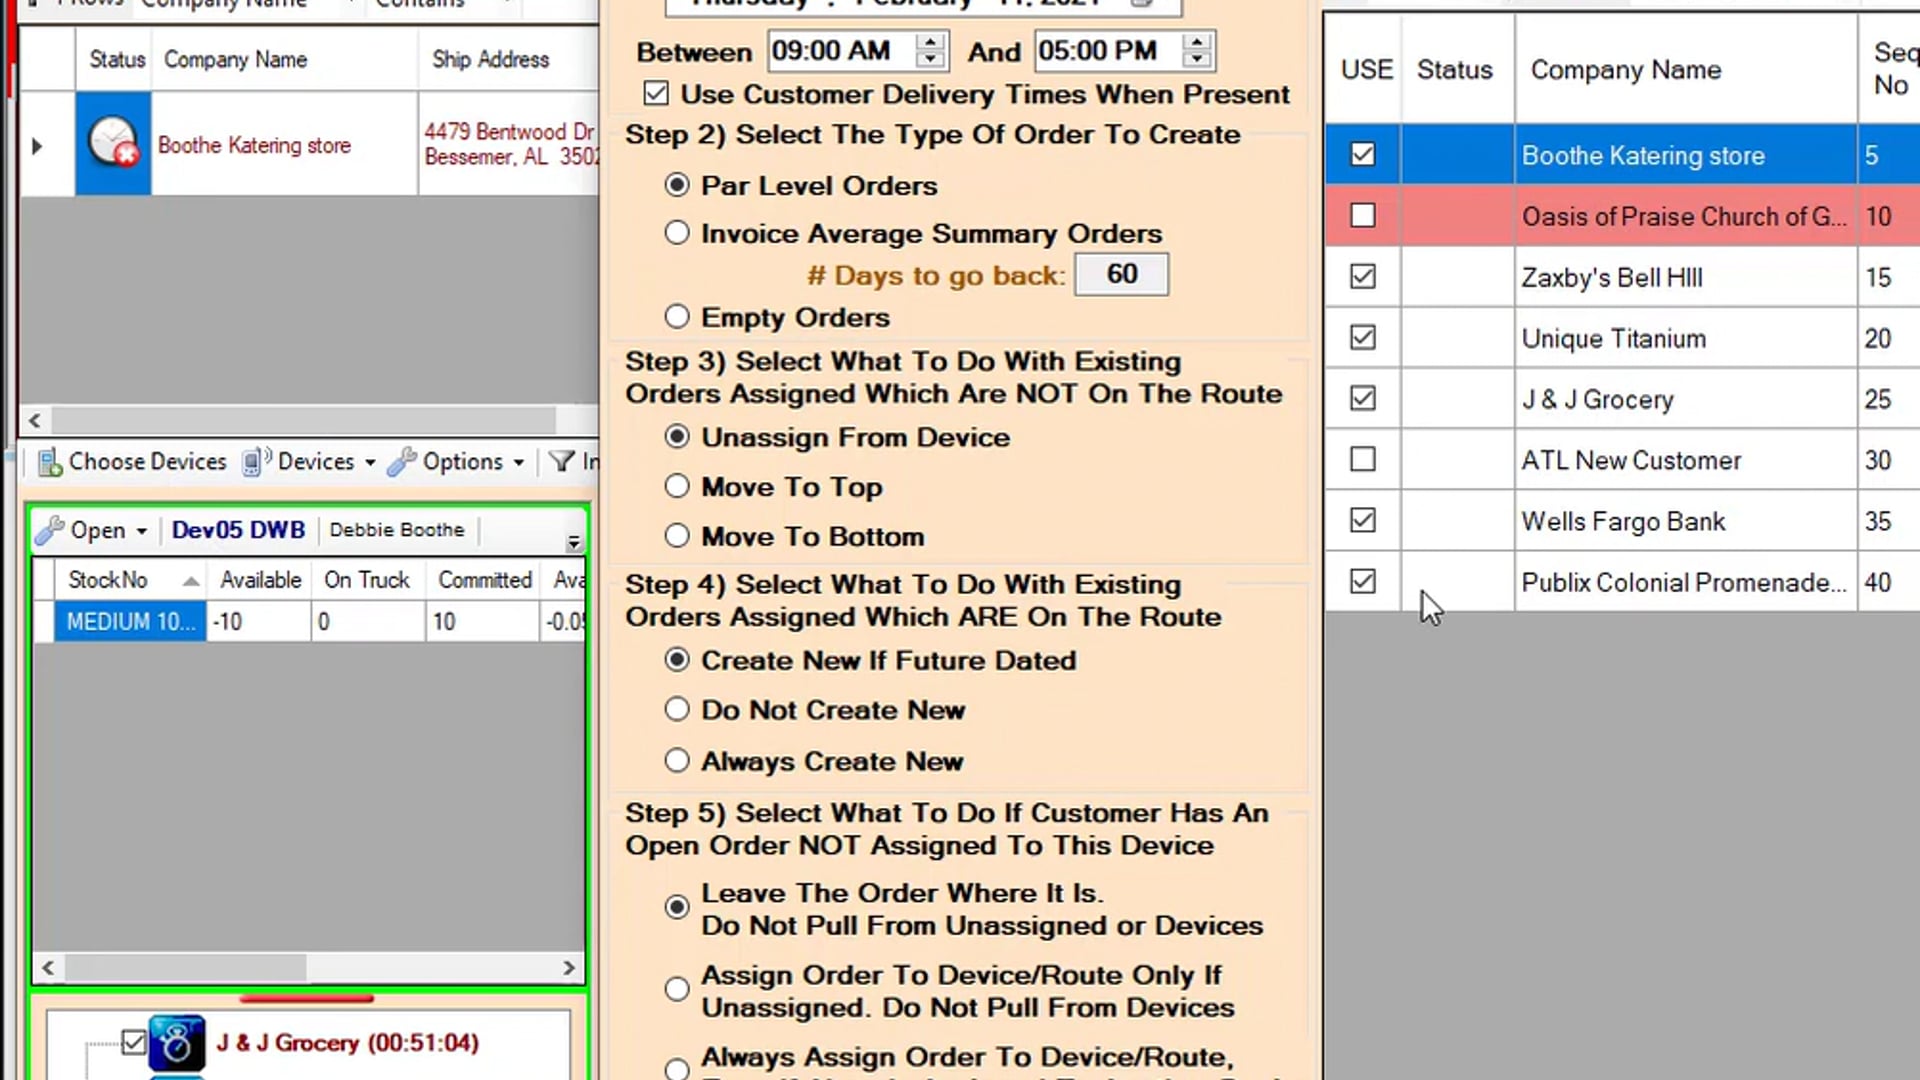Open the device Open dropdown

141,531
